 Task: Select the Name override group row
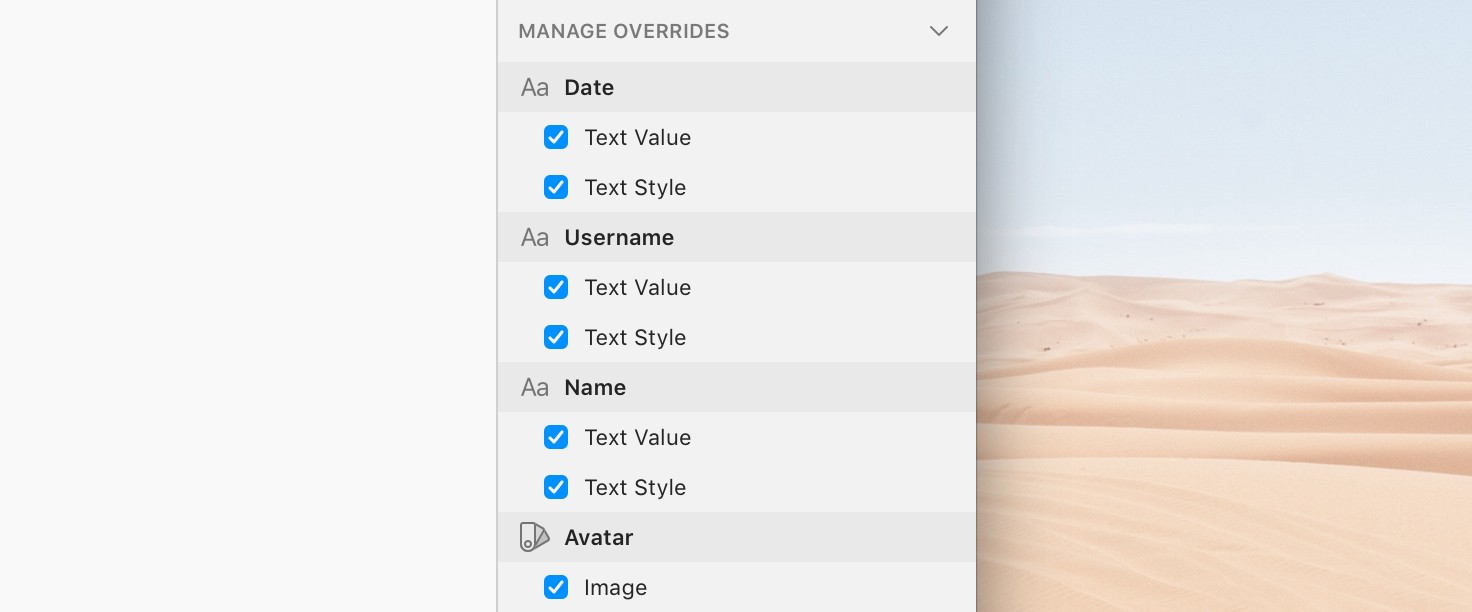tap(736, 387)
